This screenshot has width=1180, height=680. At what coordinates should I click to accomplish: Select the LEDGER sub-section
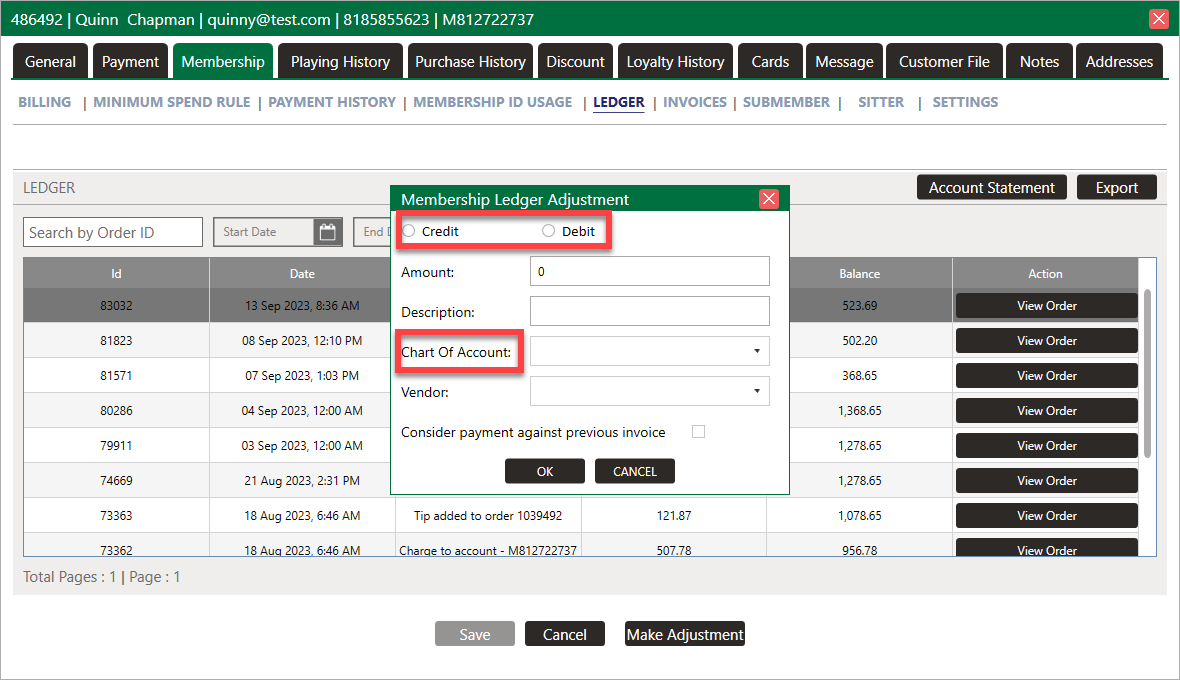tap(619, 102)
